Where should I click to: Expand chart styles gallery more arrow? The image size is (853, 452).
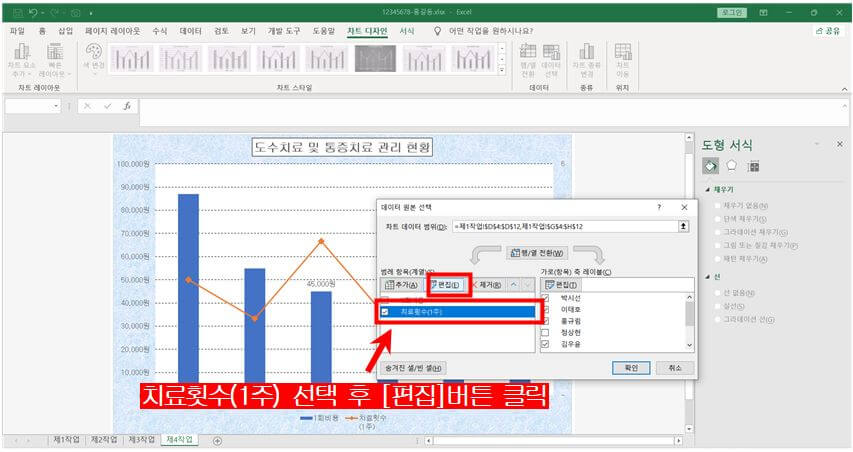tap(502, 70)
